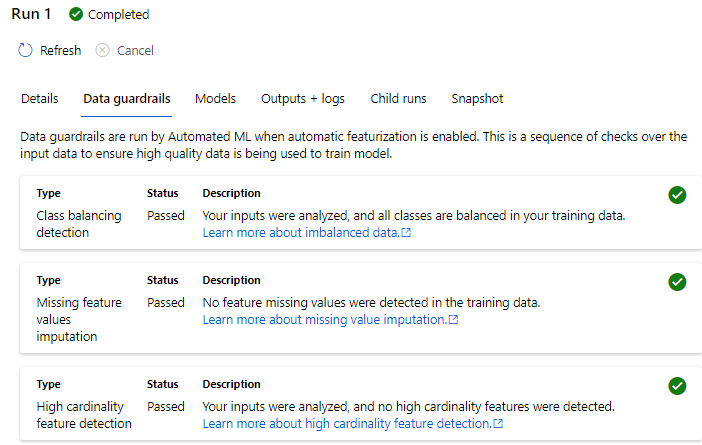Click the Cancel circle-x icon
The height and width of the screenshot is (445, 702).
pyautogui.click(x=103, y=50)
